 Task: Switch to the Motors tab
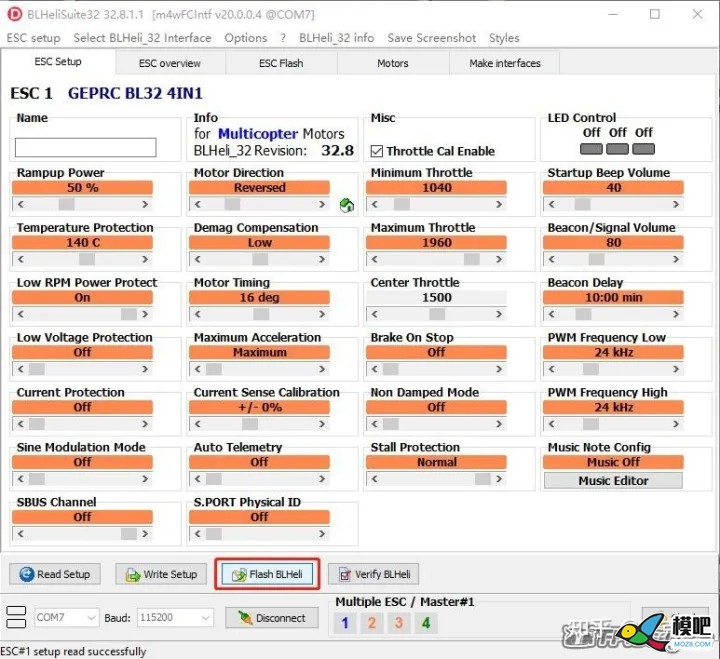pyautogui.click(x=393, y=63)
